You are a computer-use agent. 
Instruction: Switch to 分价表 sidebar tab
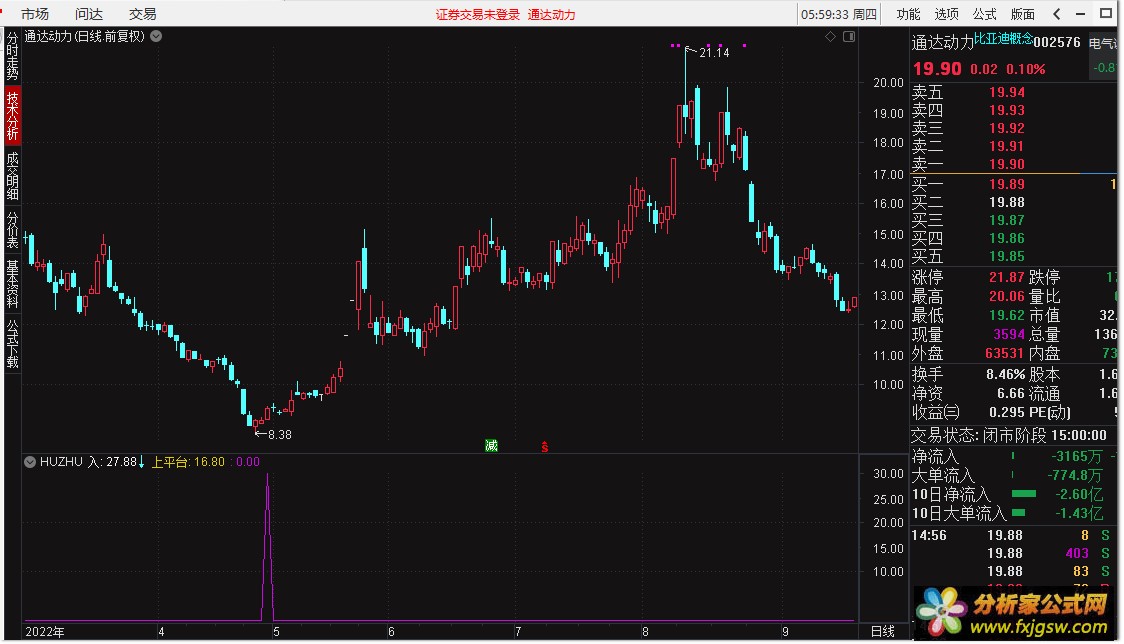12,229
